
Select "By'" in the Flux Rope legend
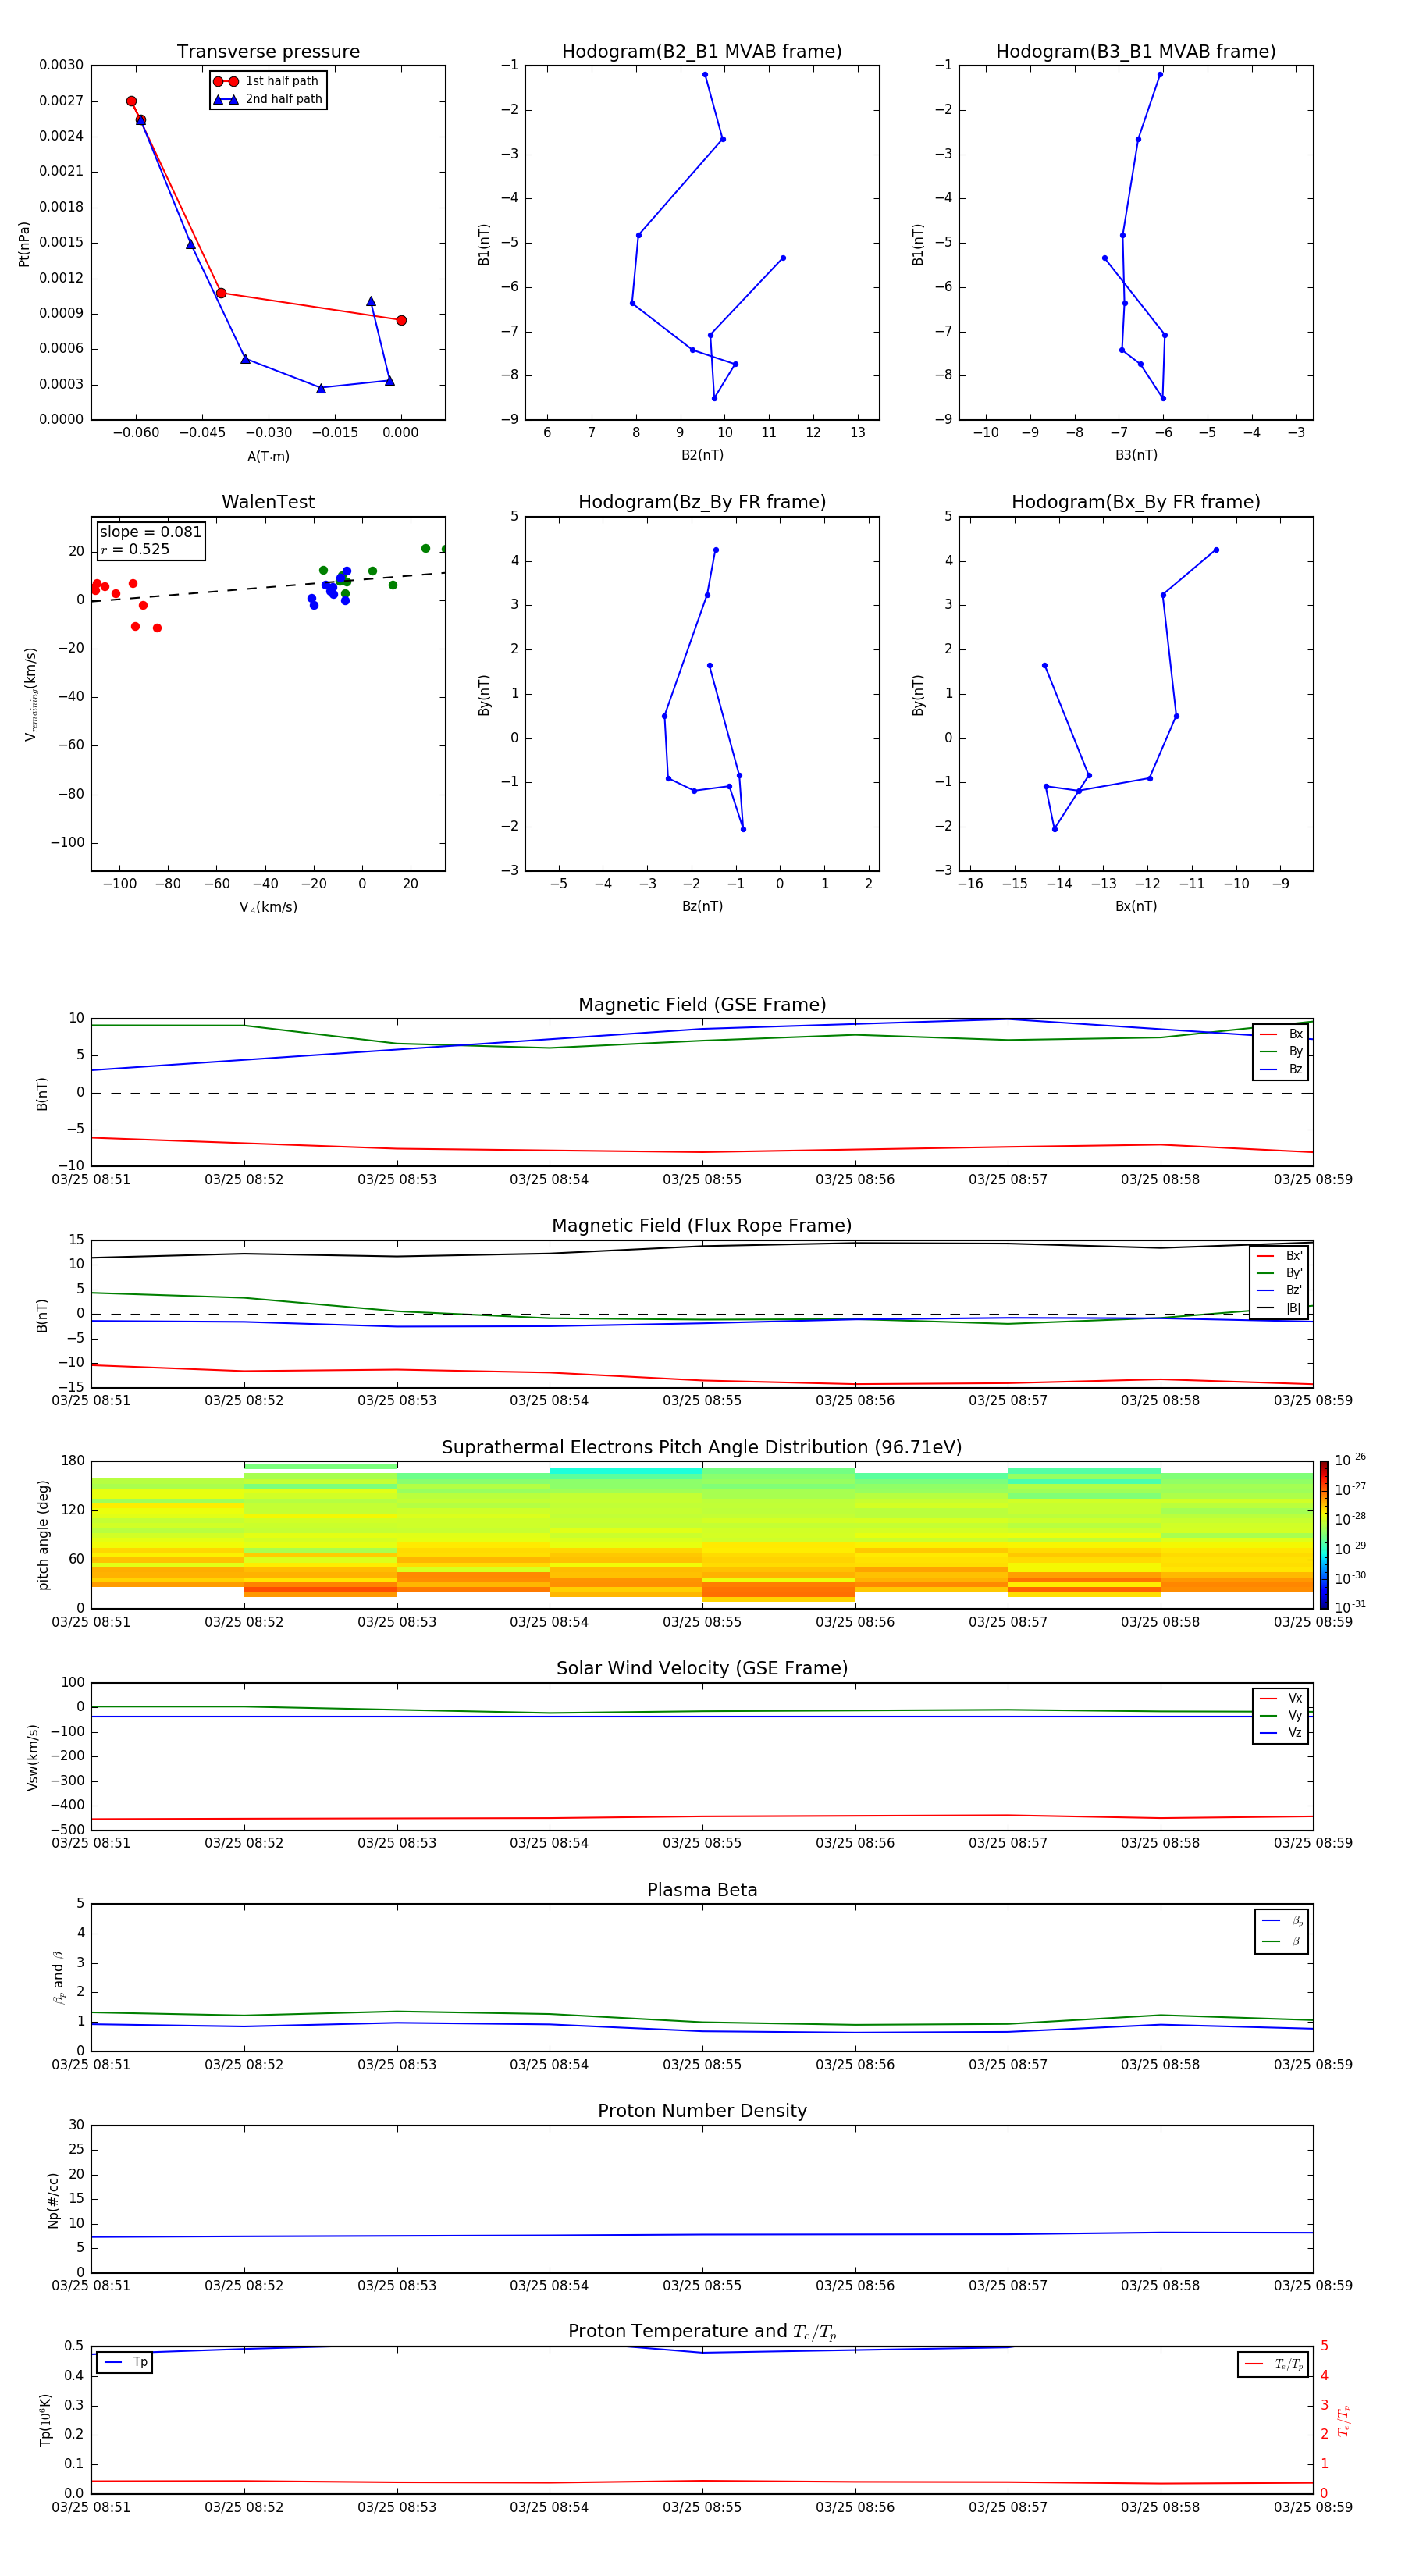(x=1280, y=1273)
